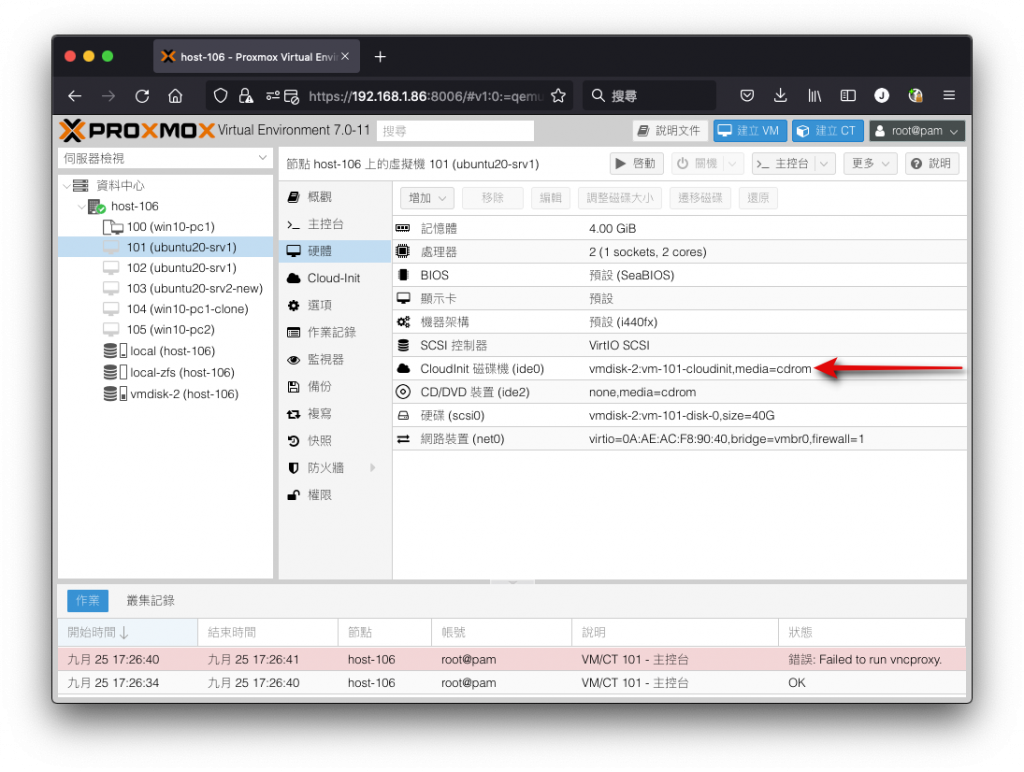Collapse the host-106 node arrow
Viewport: 1024px width, 772px height.
pos(82,206)
